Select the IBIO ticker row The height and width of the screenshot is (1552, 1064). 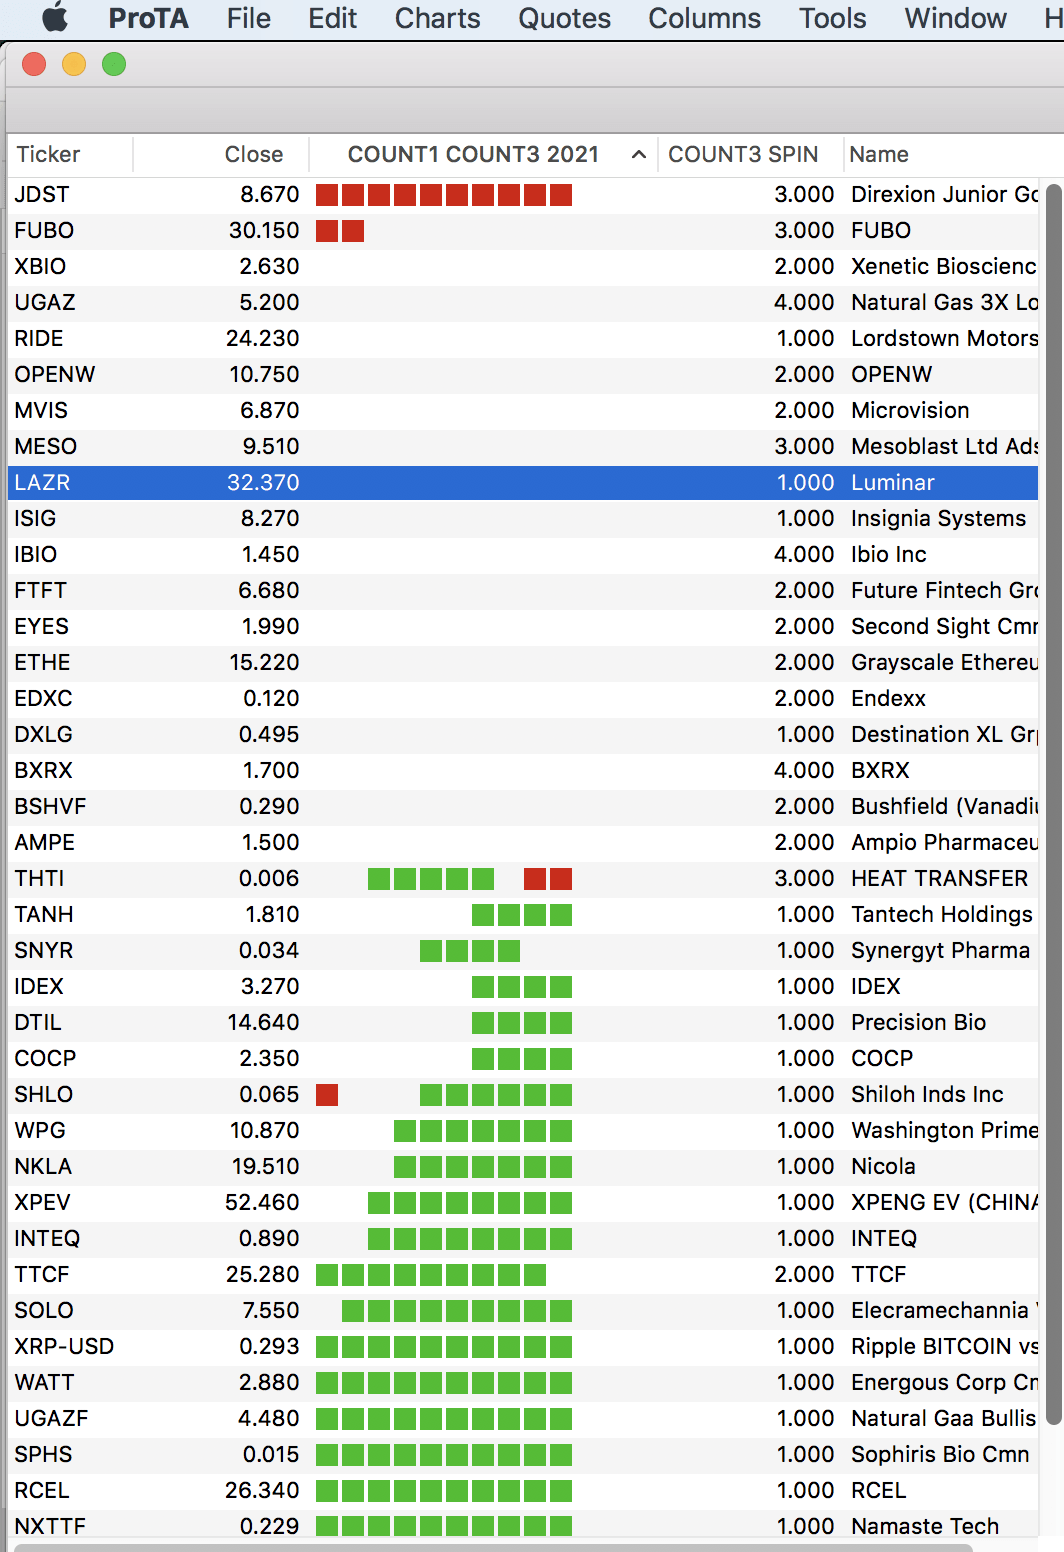click(523, 554)
